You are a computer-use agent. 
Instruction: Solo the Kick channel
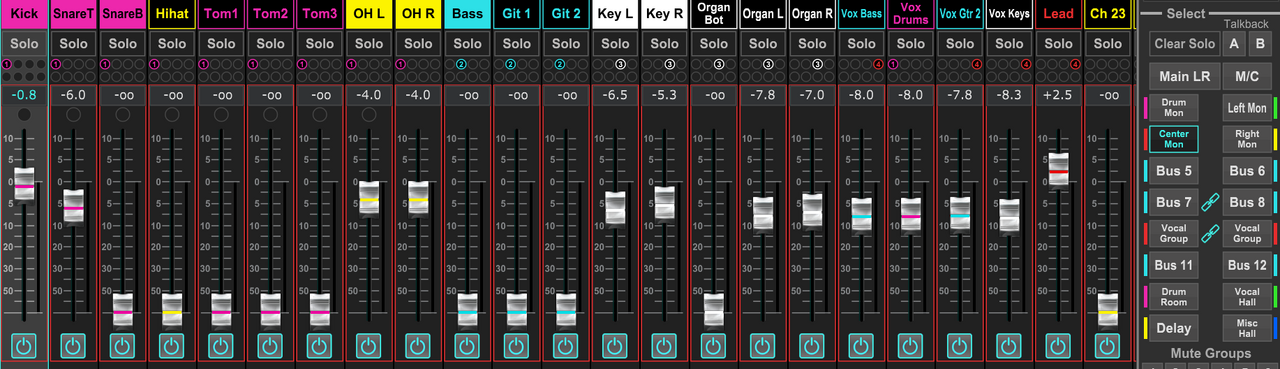pyautogui.click(x=24, y=44)
